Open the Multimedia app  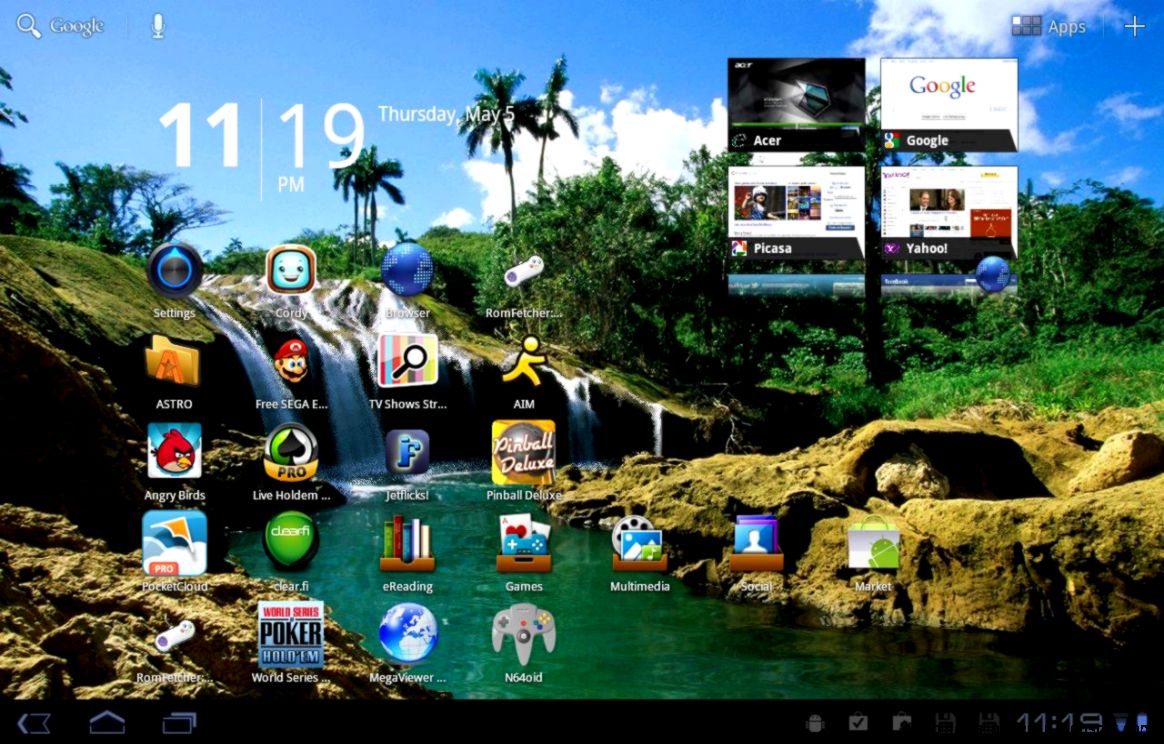640,546
